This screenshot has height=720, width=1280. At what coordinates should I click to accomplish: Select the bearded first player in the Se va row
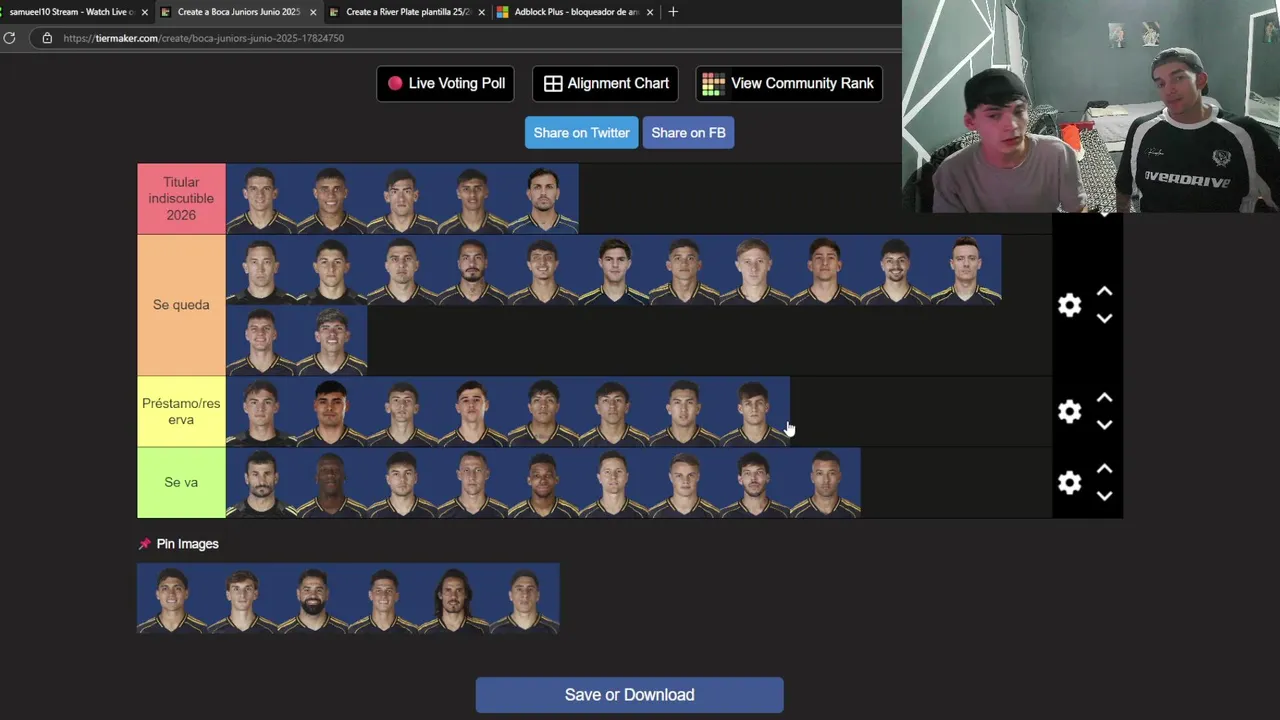pos(261,482)
